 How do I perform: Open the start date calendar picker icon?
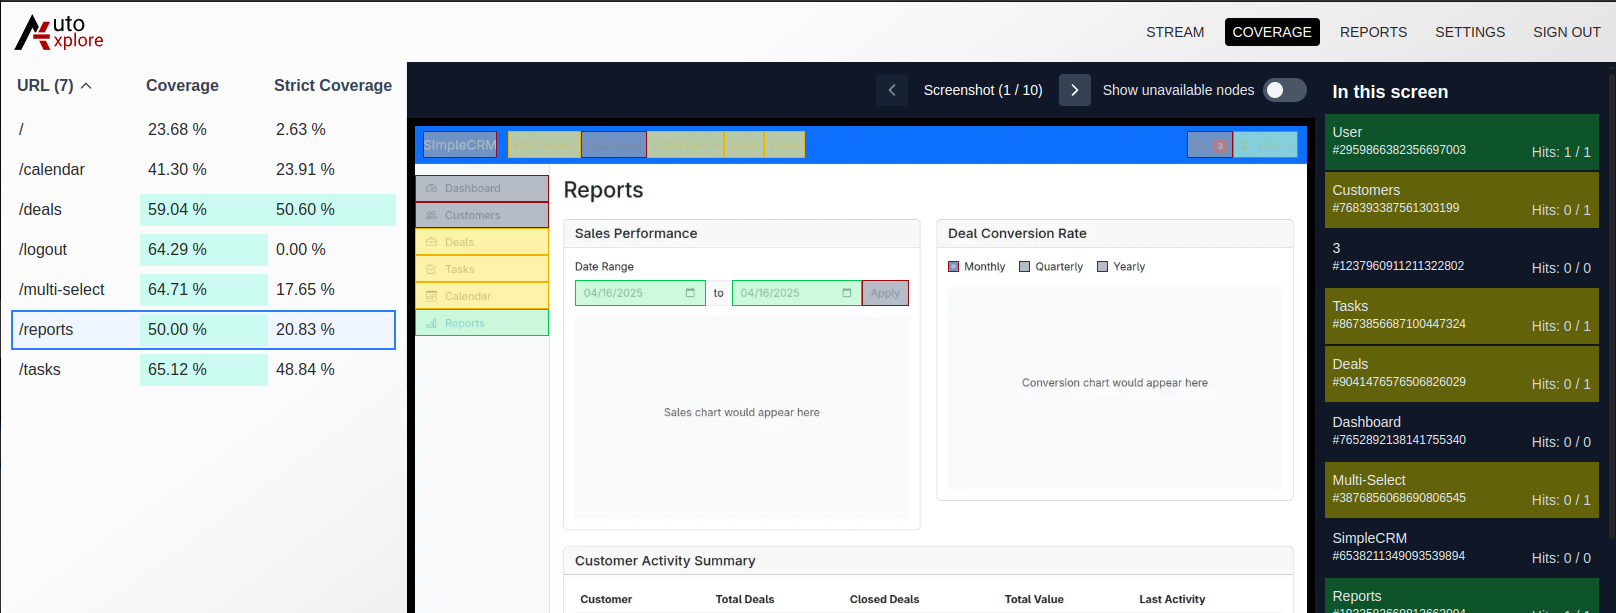click(x=690, y=293)
